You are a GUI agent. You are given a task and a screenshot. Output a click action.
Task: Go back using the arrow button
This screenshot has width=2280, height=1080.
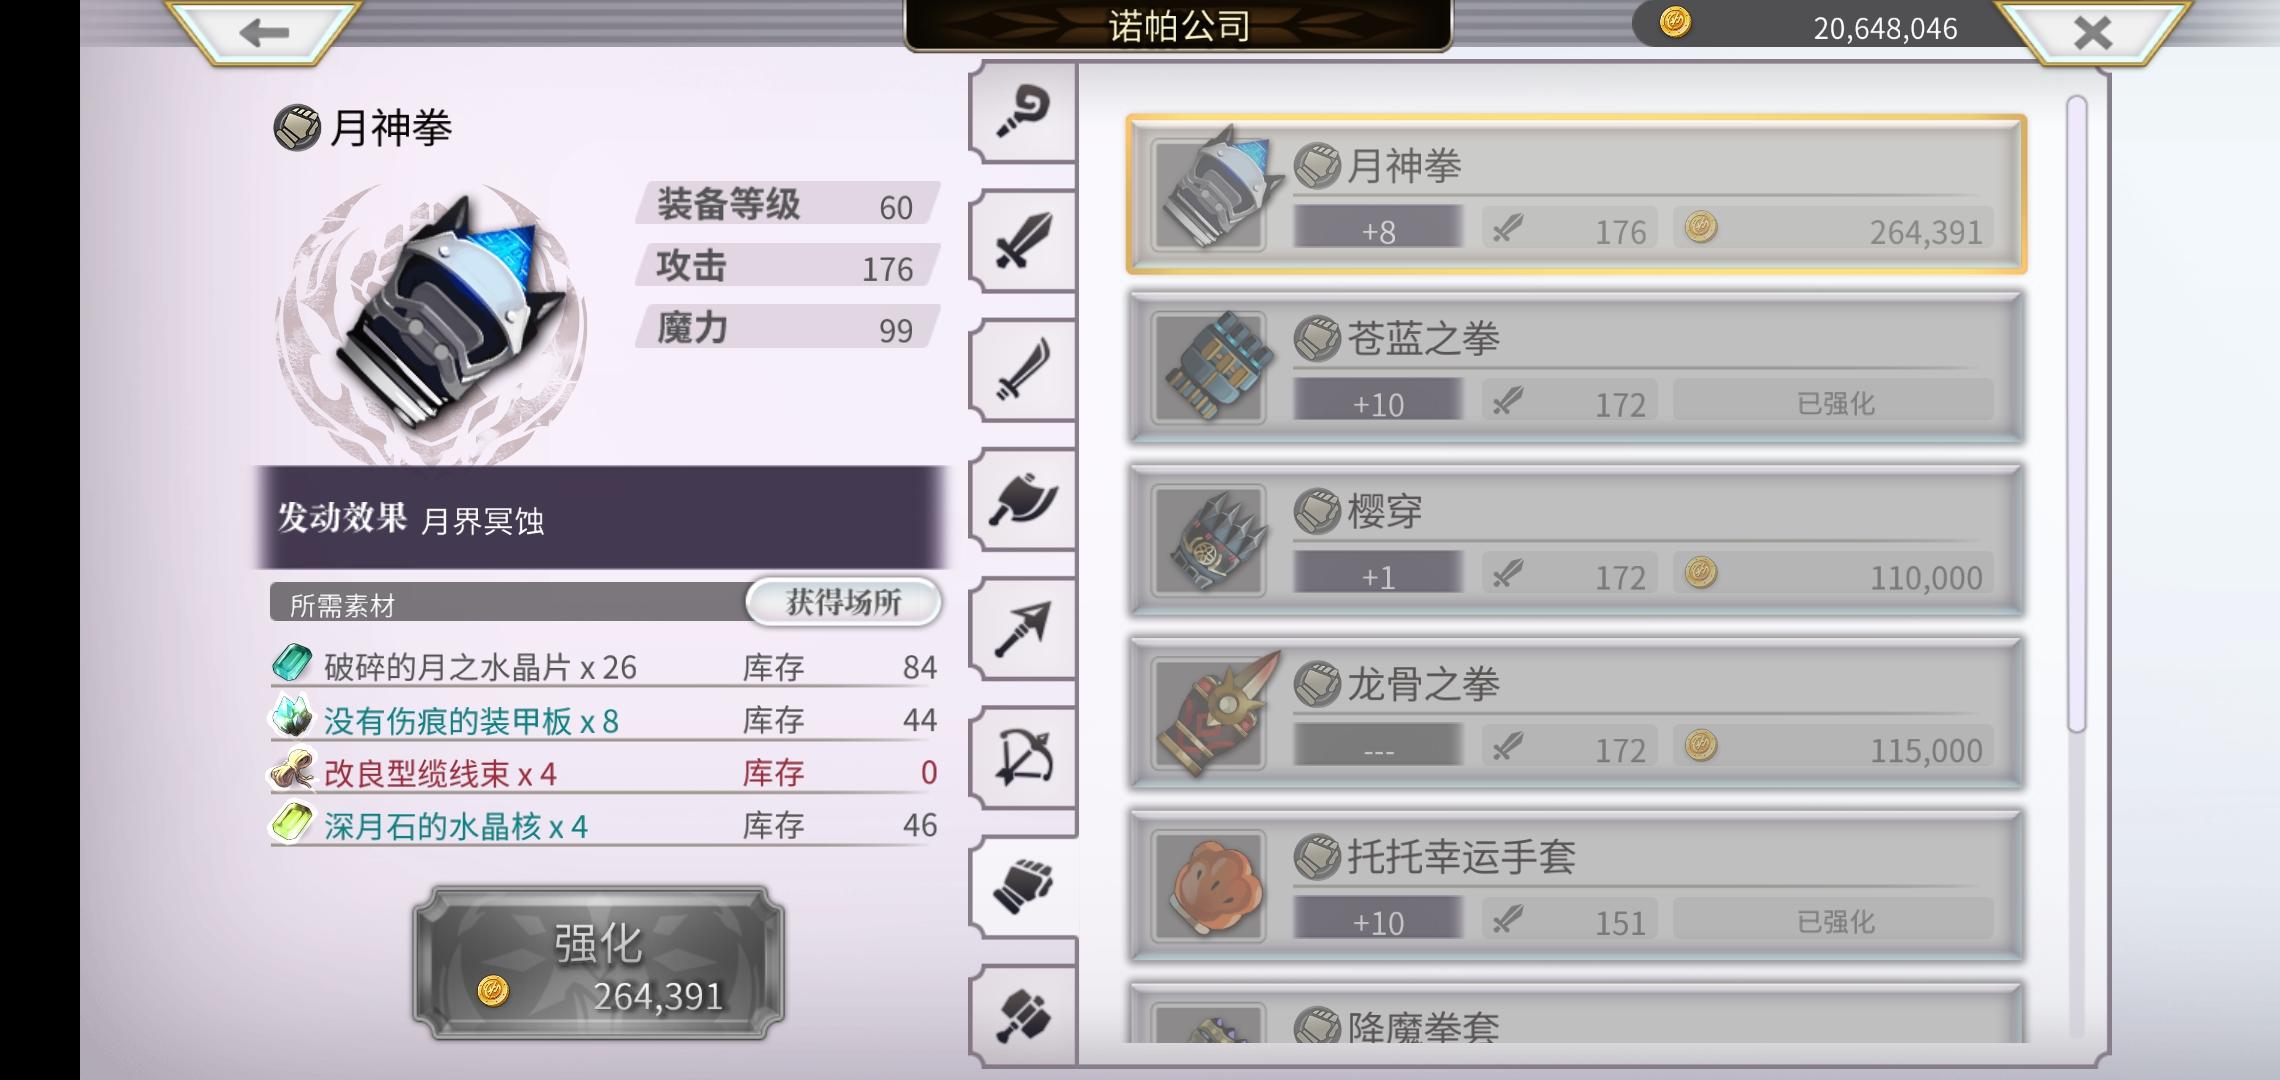tap(264, 32)
